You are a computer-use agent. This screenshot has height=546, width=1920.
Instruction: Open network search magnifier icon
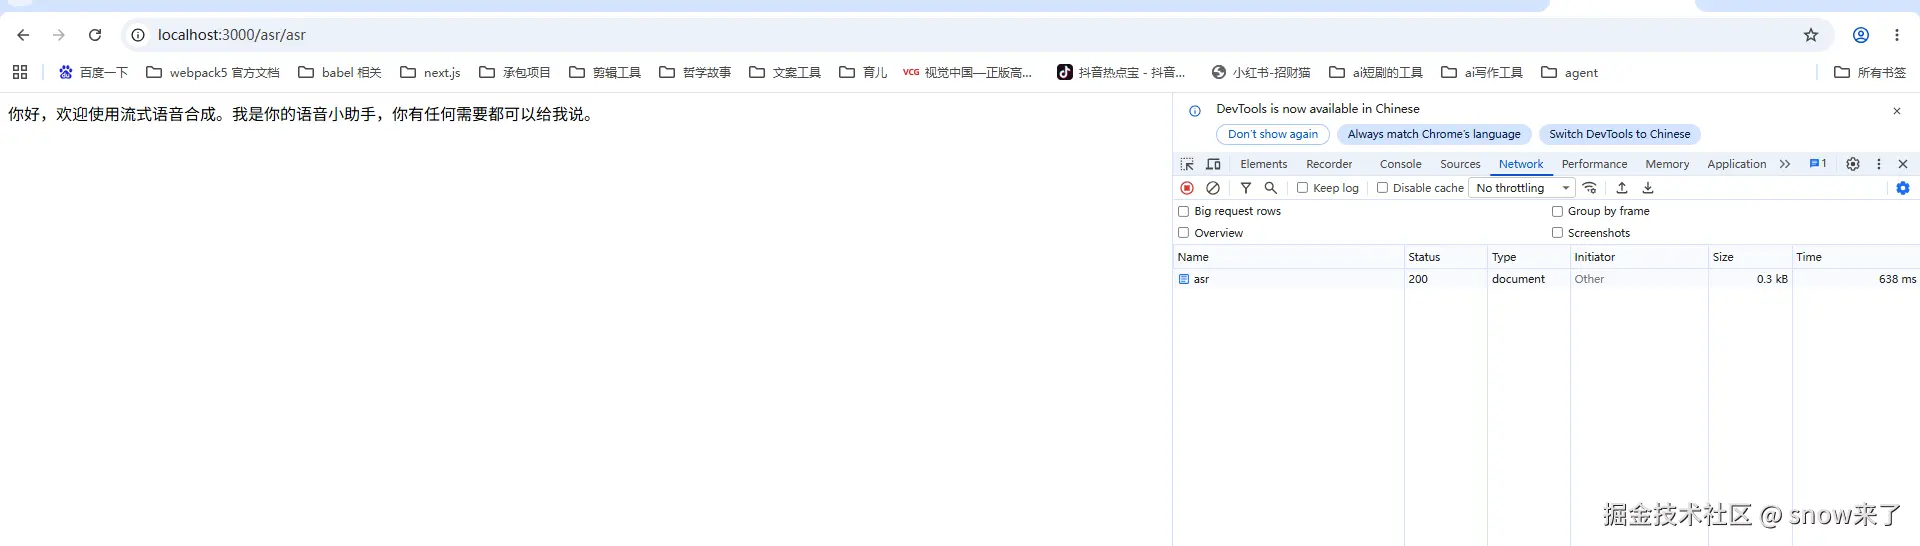click(1271, 188)
